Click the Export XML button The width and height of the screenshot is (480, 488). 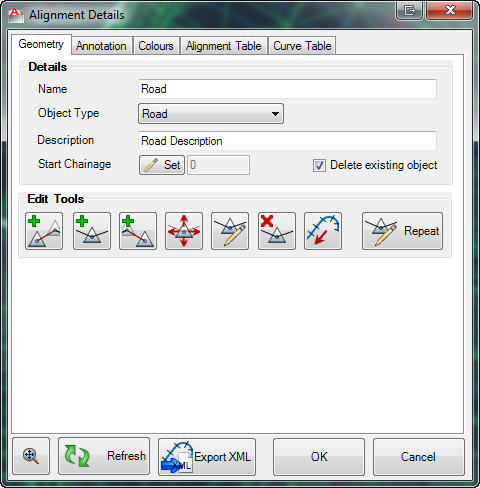[207, 457]
